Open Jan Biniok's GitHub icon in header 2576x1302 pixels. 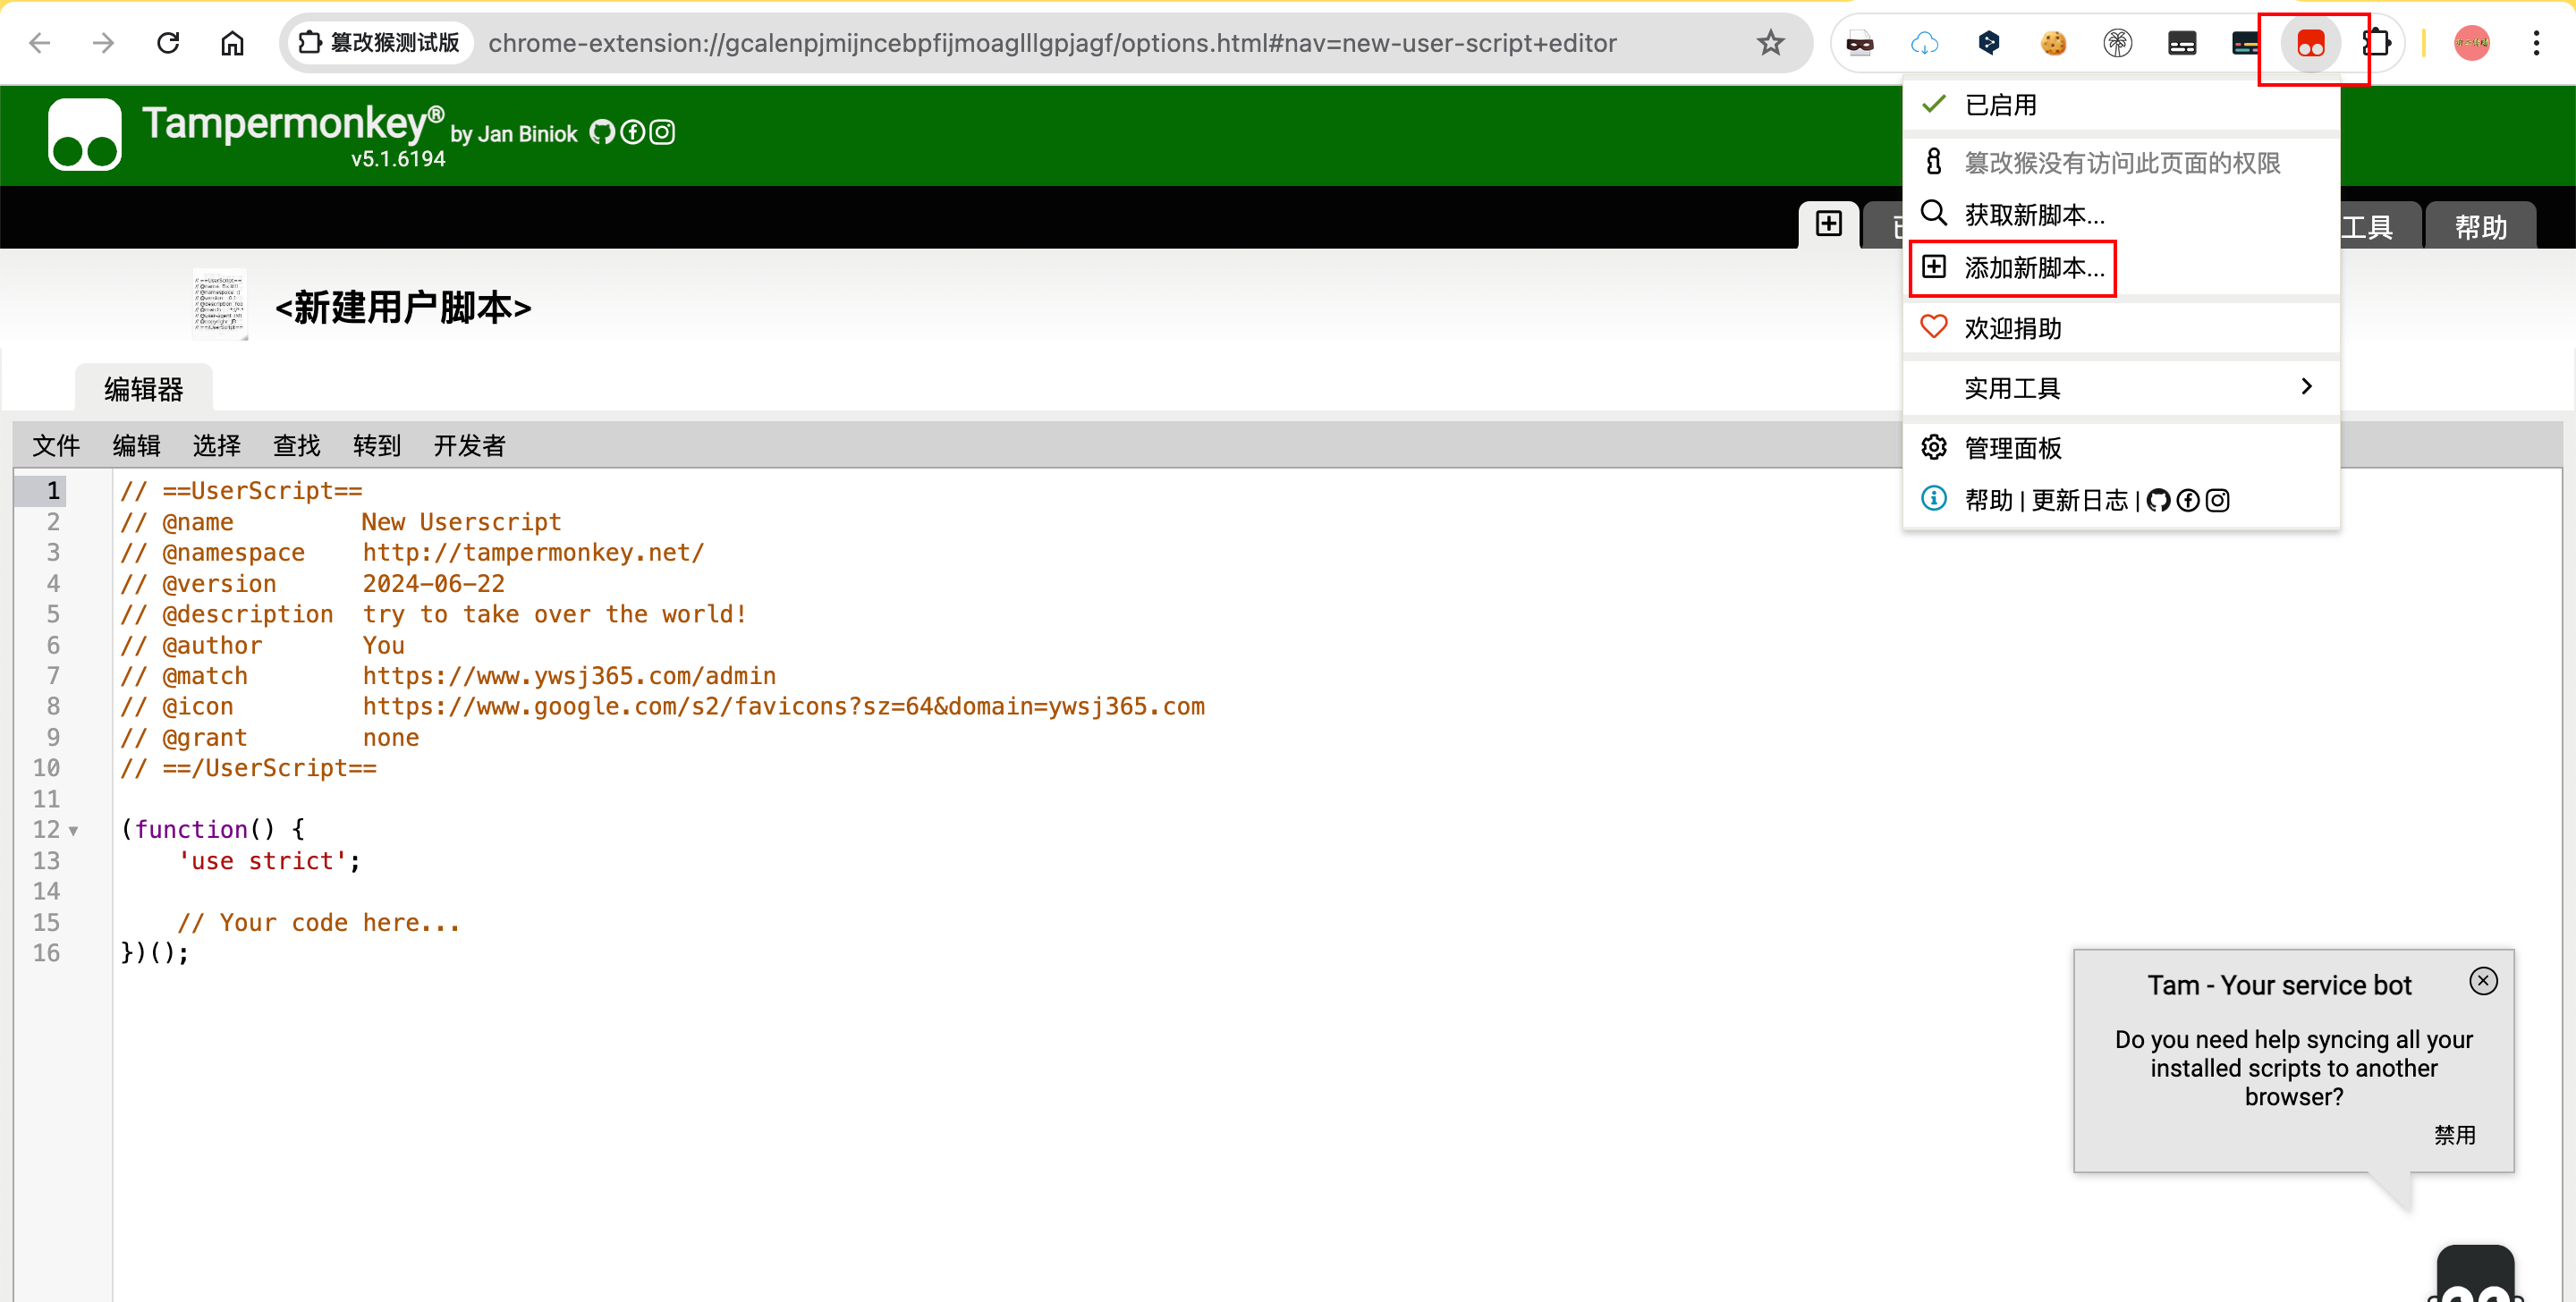pyautogui.click(x=601, y=132)
